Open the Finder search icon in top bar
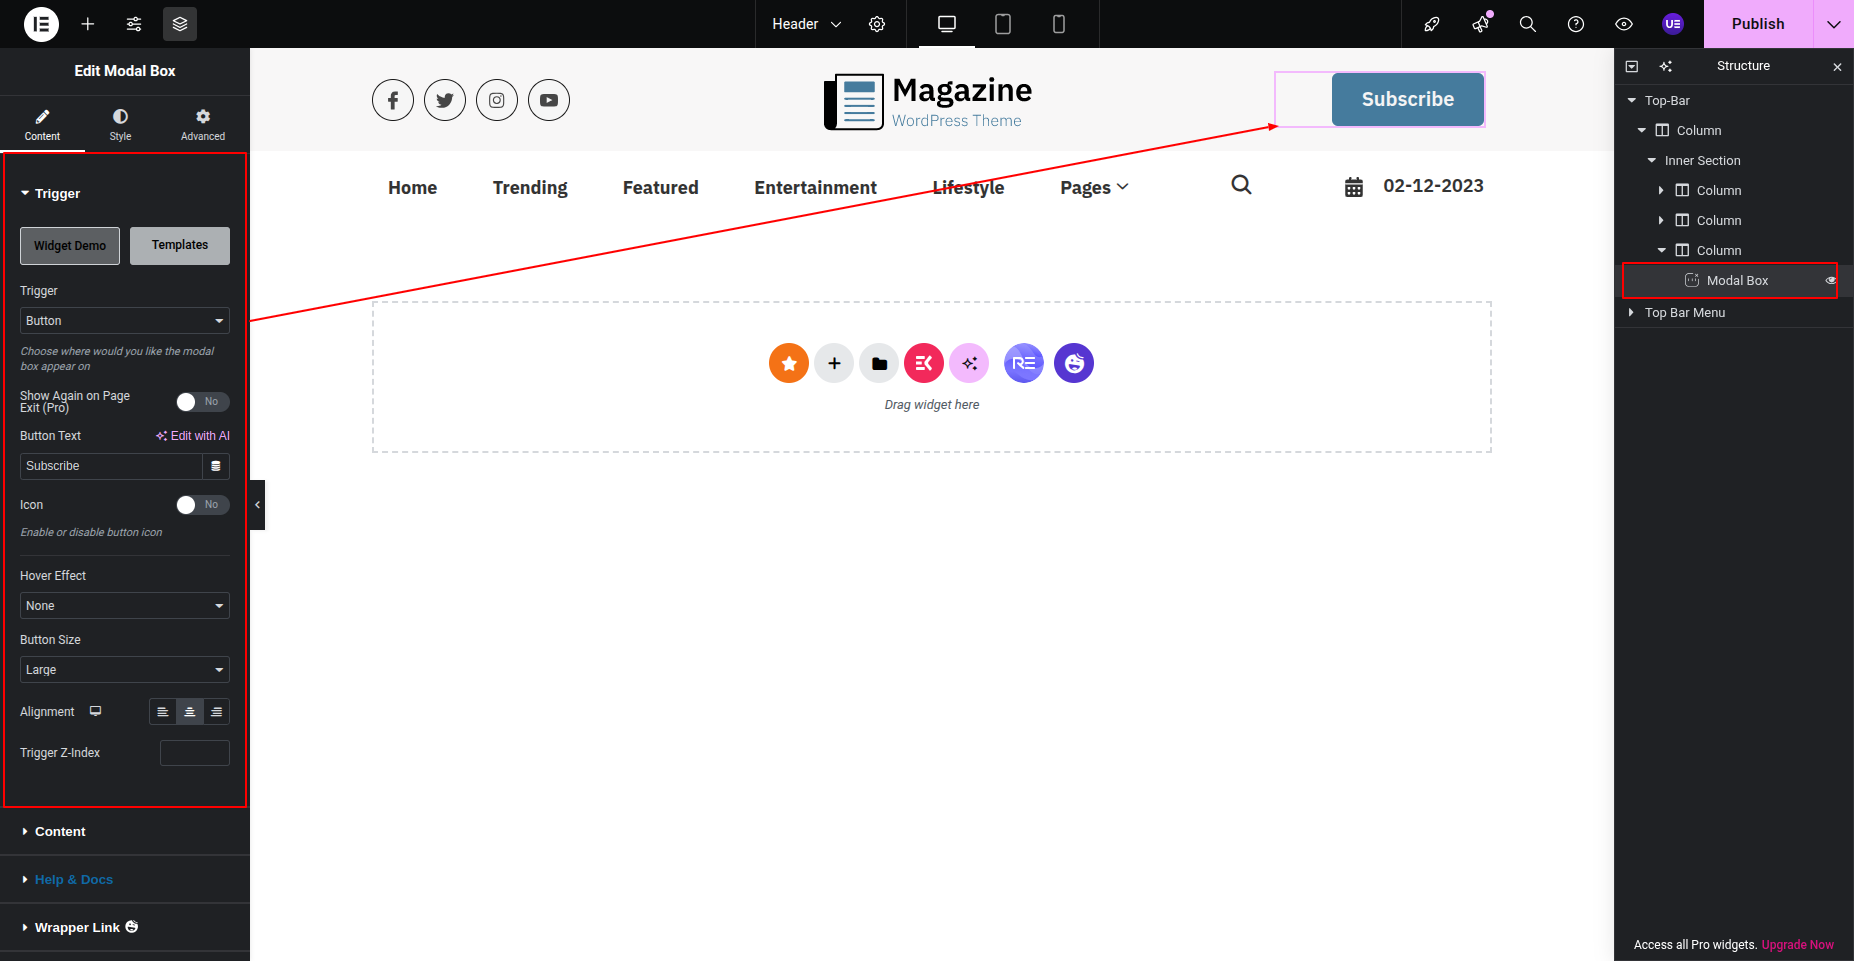1854x961 pixels. coord(1527,24)
